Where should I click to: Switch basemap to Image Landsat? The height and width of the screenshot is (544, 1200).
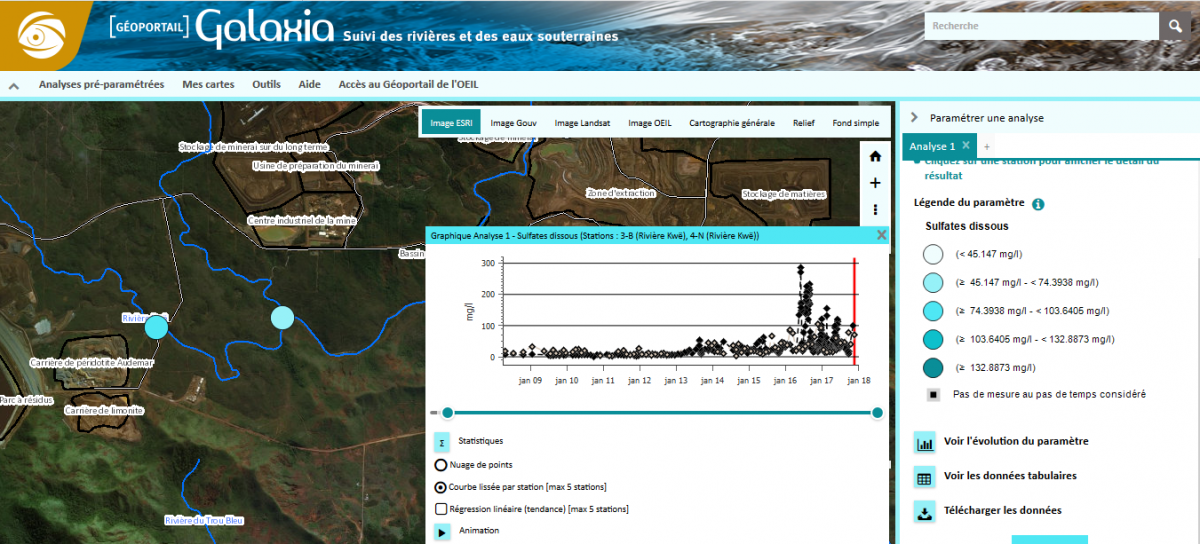[580, 123]
